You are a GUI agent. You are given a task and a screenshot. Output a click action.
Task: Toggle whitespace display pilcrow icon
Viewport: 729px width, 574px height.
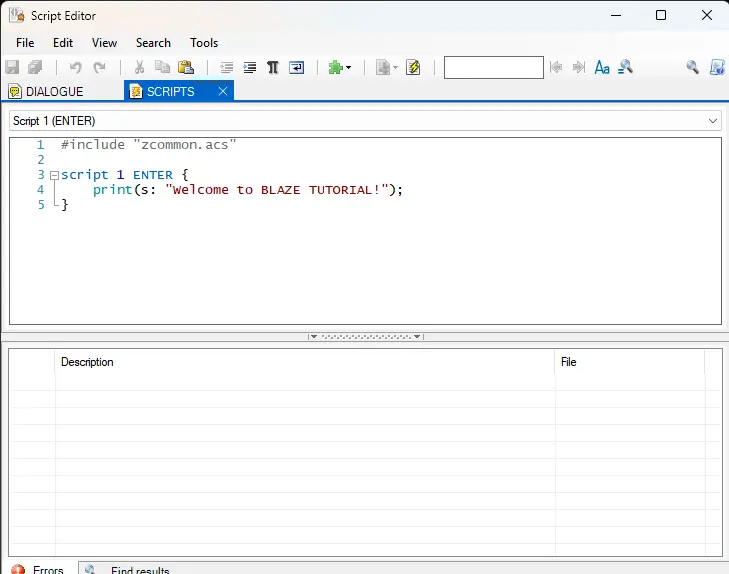[273, 67]
